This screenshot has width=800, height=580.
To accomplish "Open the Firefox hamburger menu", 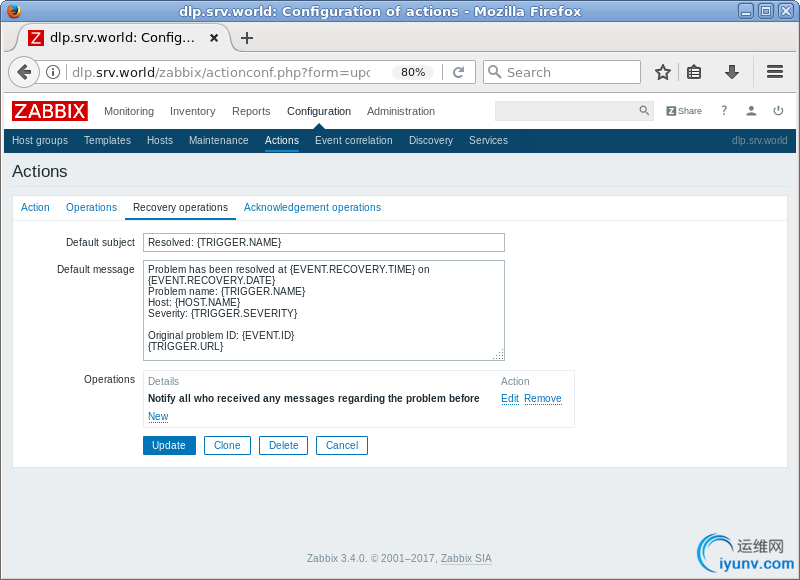I will [774, 71].
